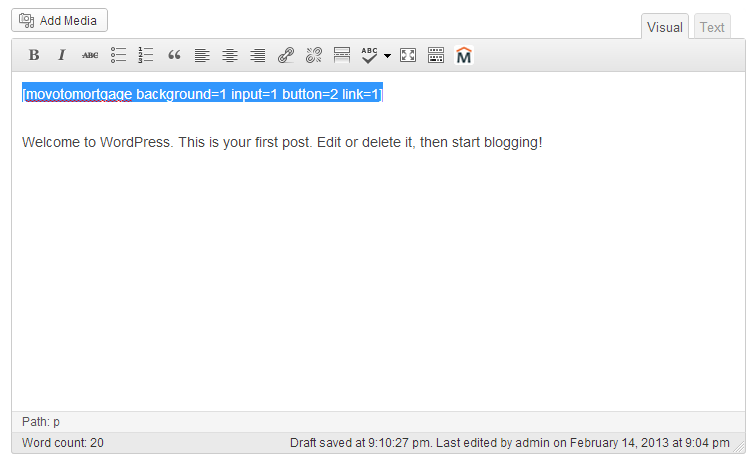
Task: Click the Movoto mortgage shortcode icon
Action: [464, 56]
